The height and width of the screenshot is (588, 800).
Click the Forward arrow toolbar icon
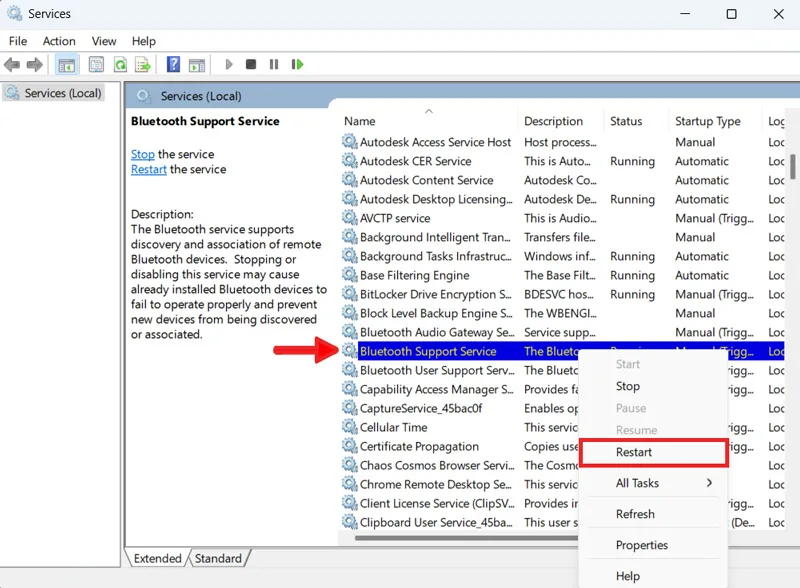[35, 65]
